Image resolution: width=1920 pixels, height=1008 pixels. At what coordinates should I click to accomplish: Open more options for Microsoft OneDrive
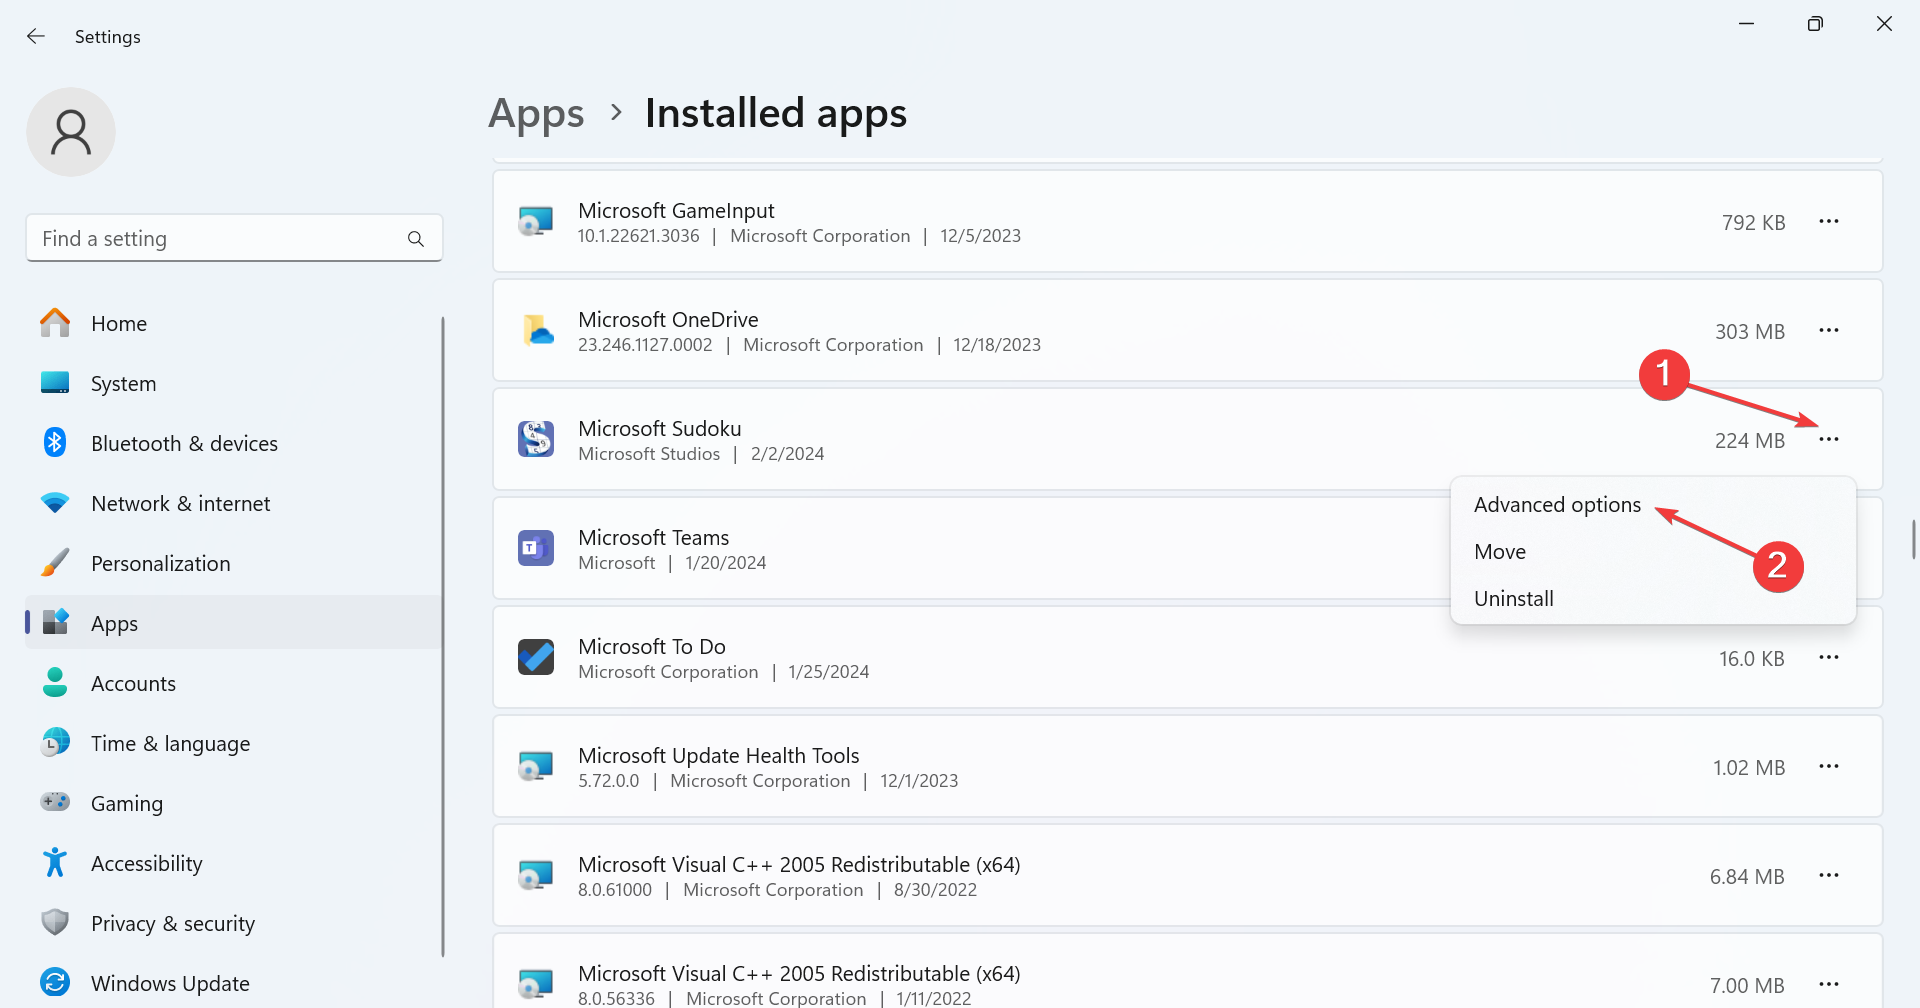point(1829,330)
